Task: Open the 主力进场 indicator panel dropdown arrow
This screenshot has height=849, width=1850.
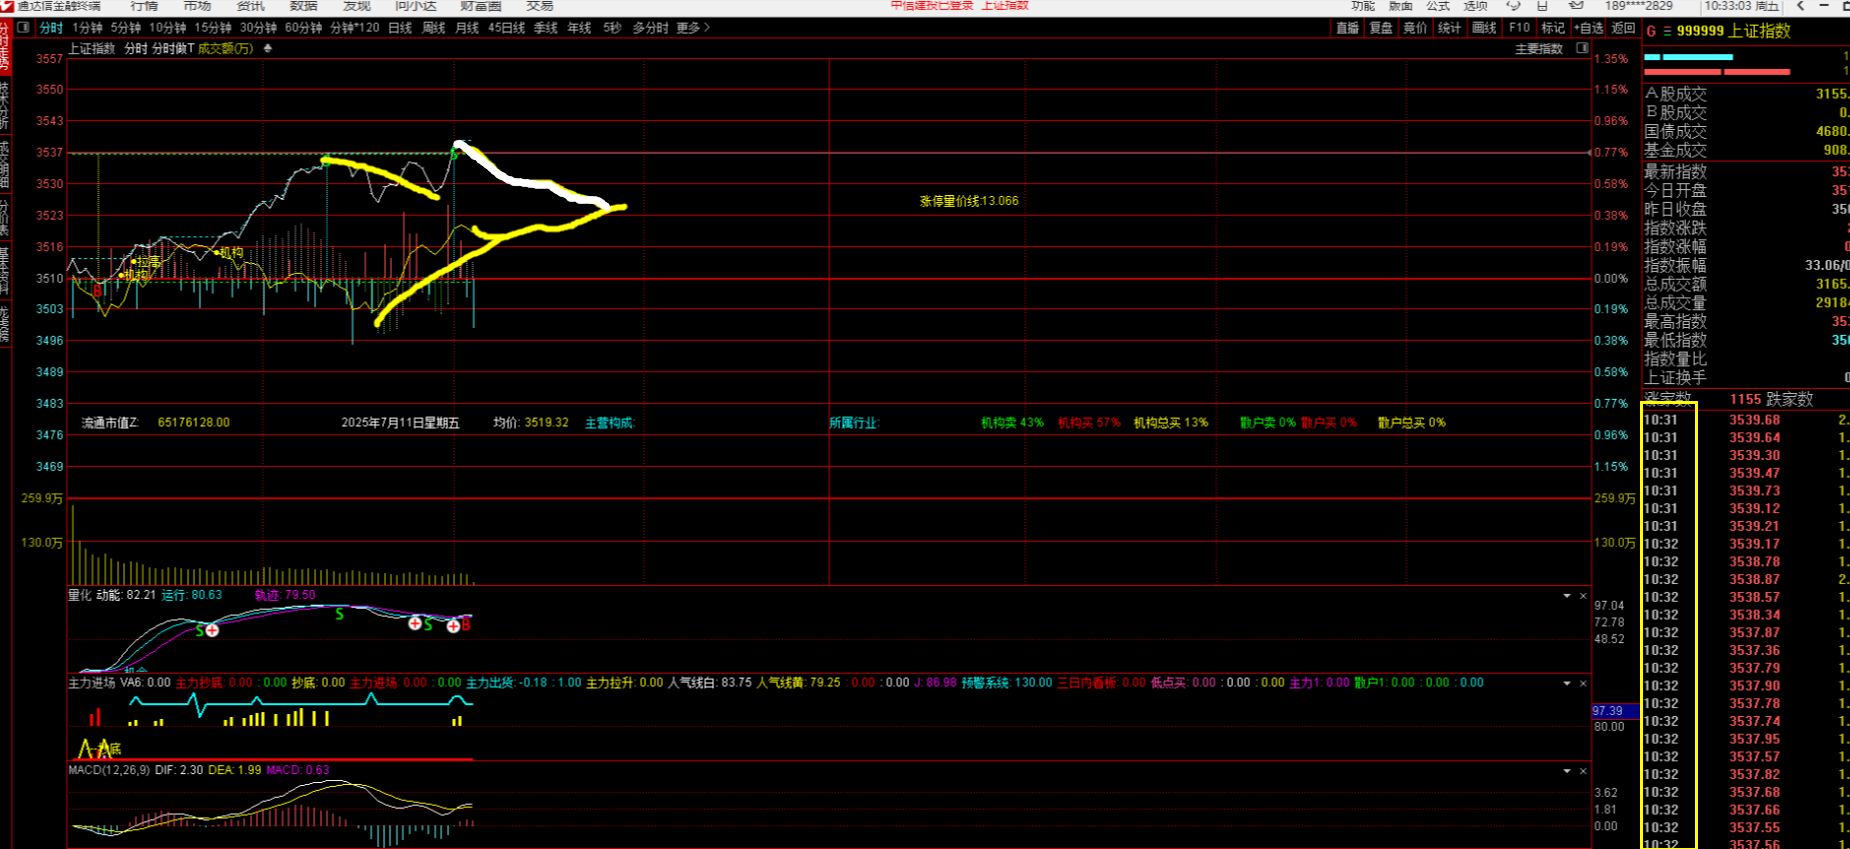Action: [1567, 684]
